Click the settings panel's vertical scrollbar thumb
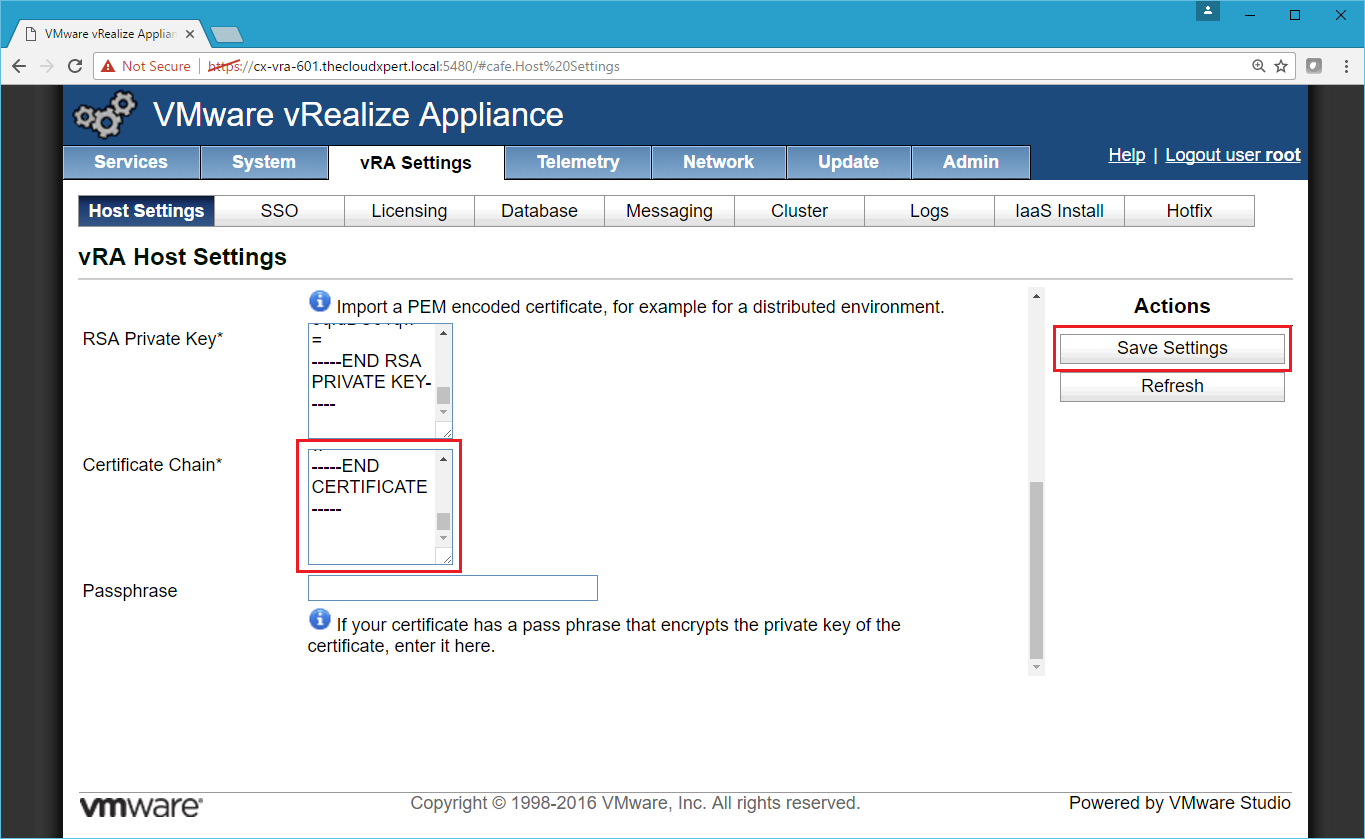Image resolution: width=1365 pixels, height=839 pixels. pos(1036,570)
